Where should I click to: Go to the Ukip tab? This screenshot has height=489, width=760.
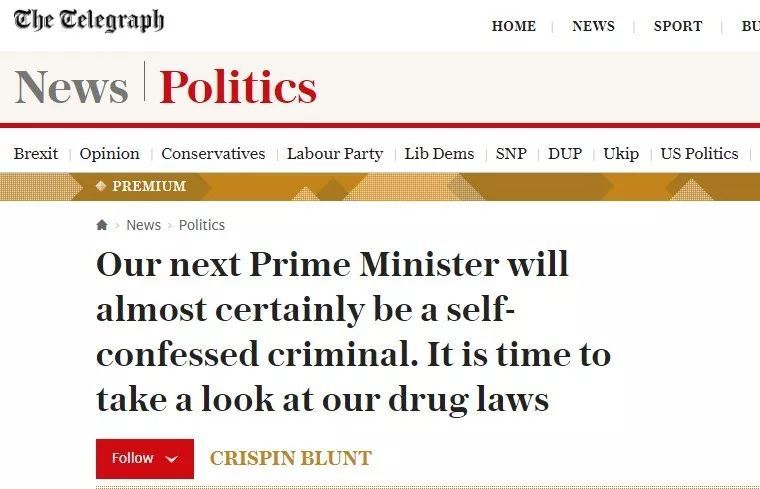621,154
